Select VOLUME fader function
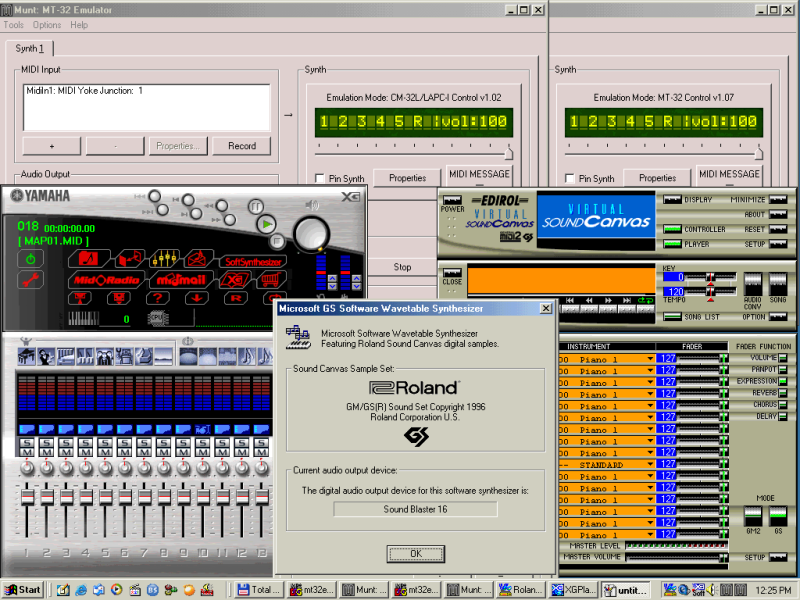This screenshot has width=800, height=600. coord(783,358)
